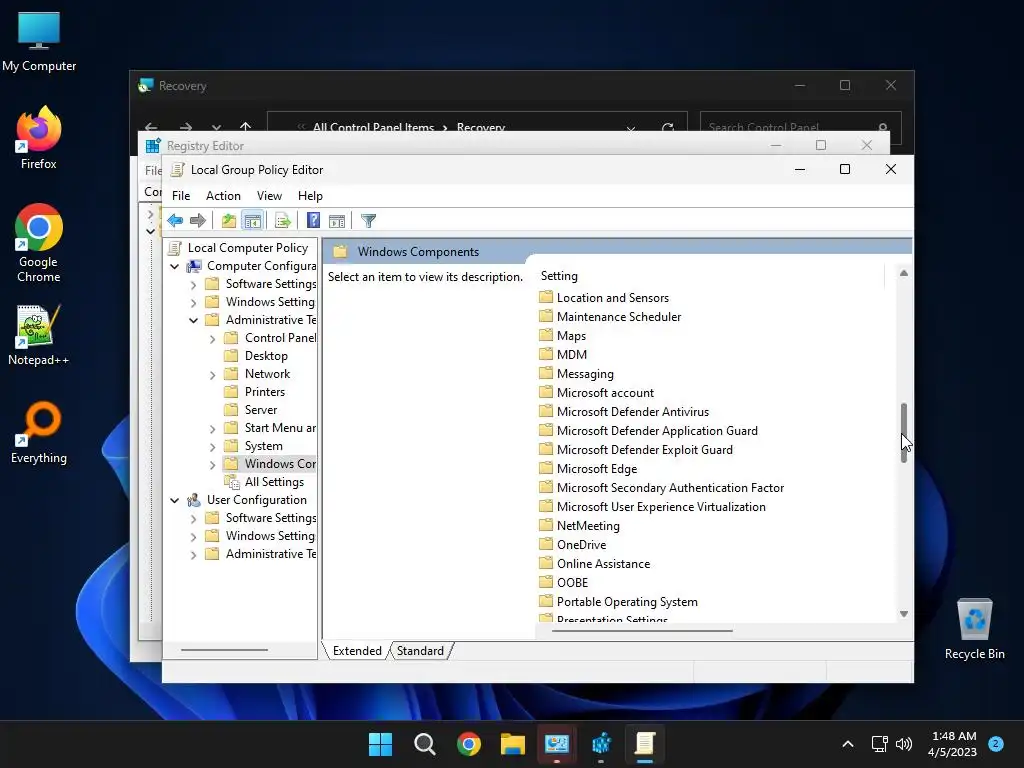Open the Help menu
The width and height of the screenshot is (1024, 768).
(x=310, y=196)
